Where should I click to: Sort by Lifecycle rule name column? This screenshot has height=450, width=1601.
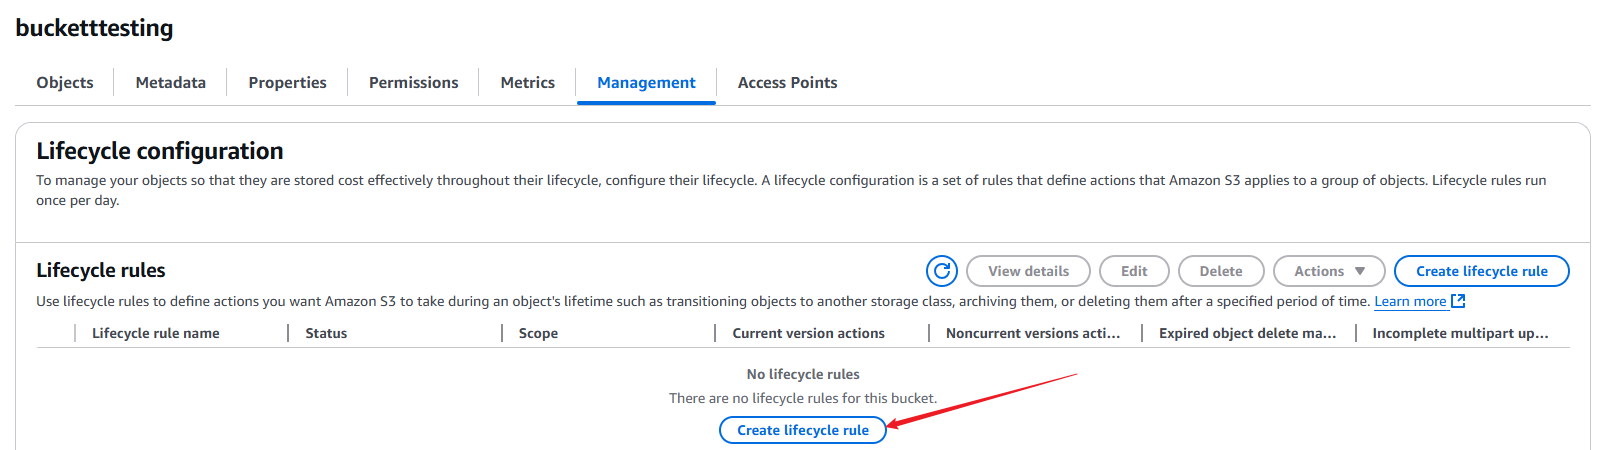pyautogui.click(x=156, y=333)
